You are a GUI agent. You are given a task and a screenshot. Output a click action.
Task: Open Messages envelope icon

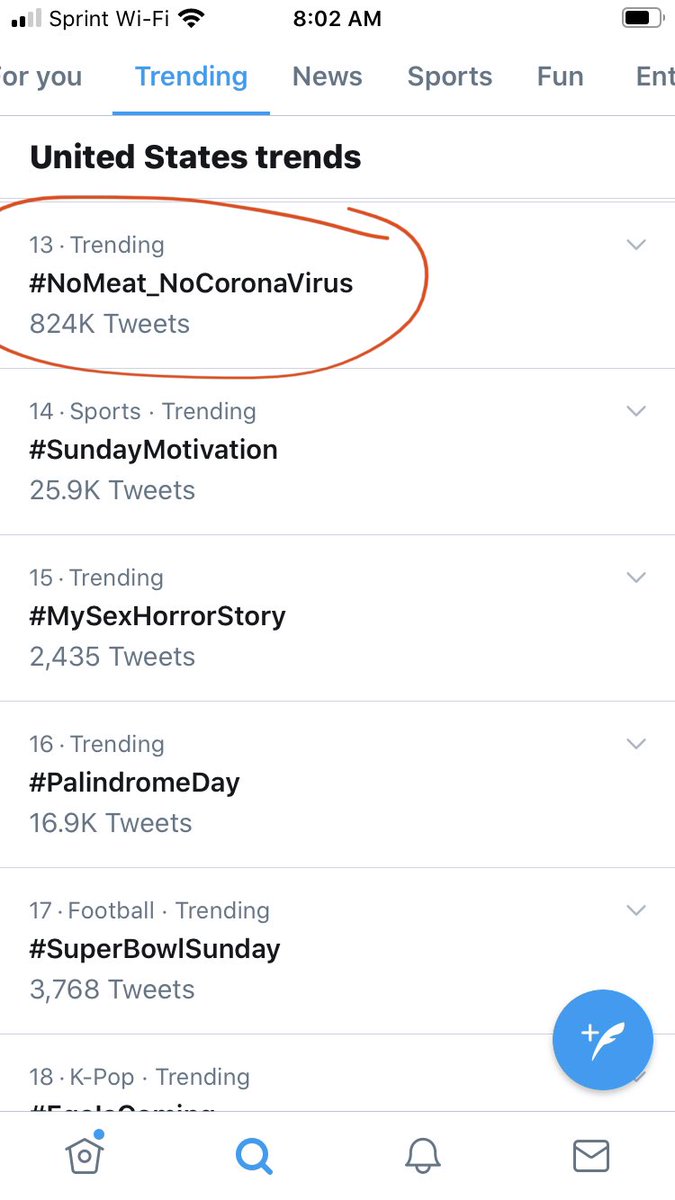pyautogui.click(x=591, y=1156)
